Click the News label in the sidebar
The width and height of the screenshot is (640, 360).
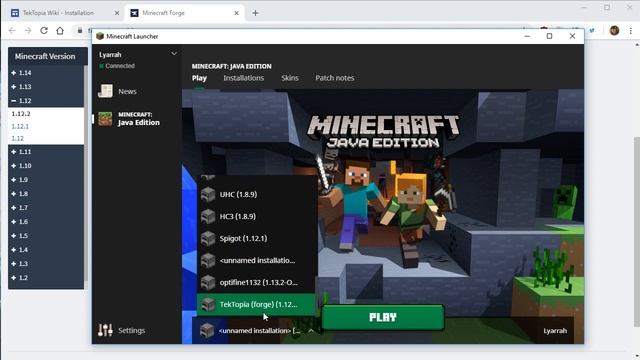[127, 91]
